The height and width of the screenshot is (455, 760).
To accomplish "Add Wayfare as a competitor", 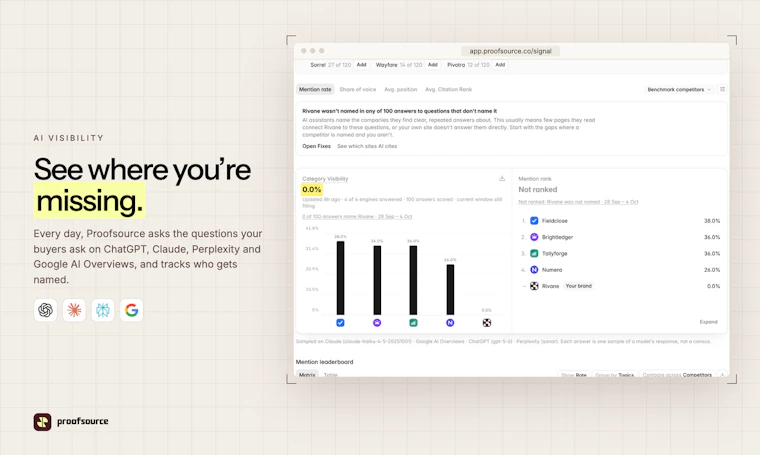I will (433, 64).
